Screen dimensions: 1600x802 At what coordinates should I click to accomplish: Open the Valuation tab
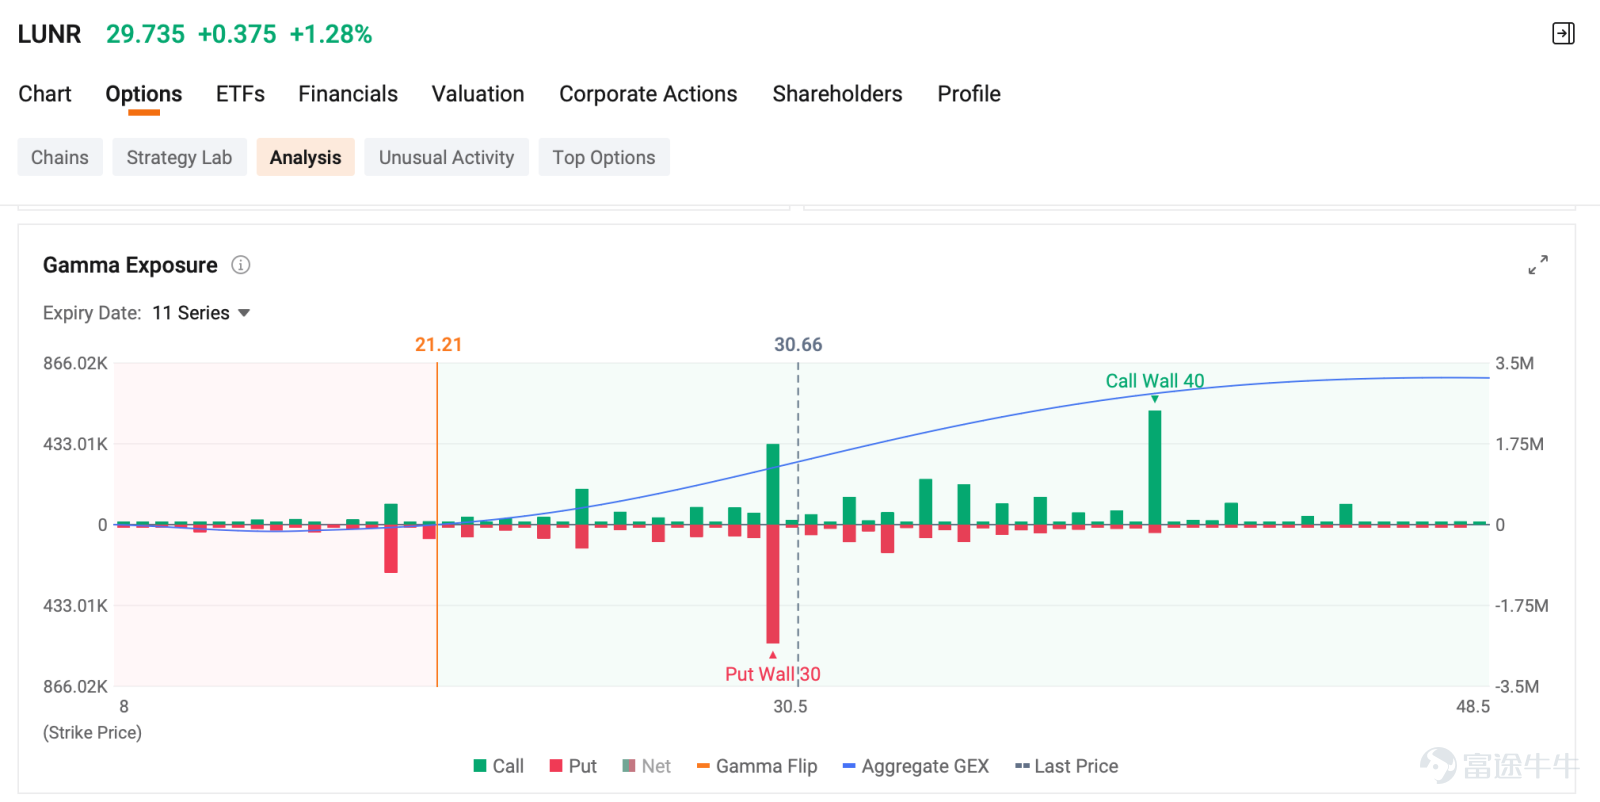pyautogui.click(x=478, y=94)
